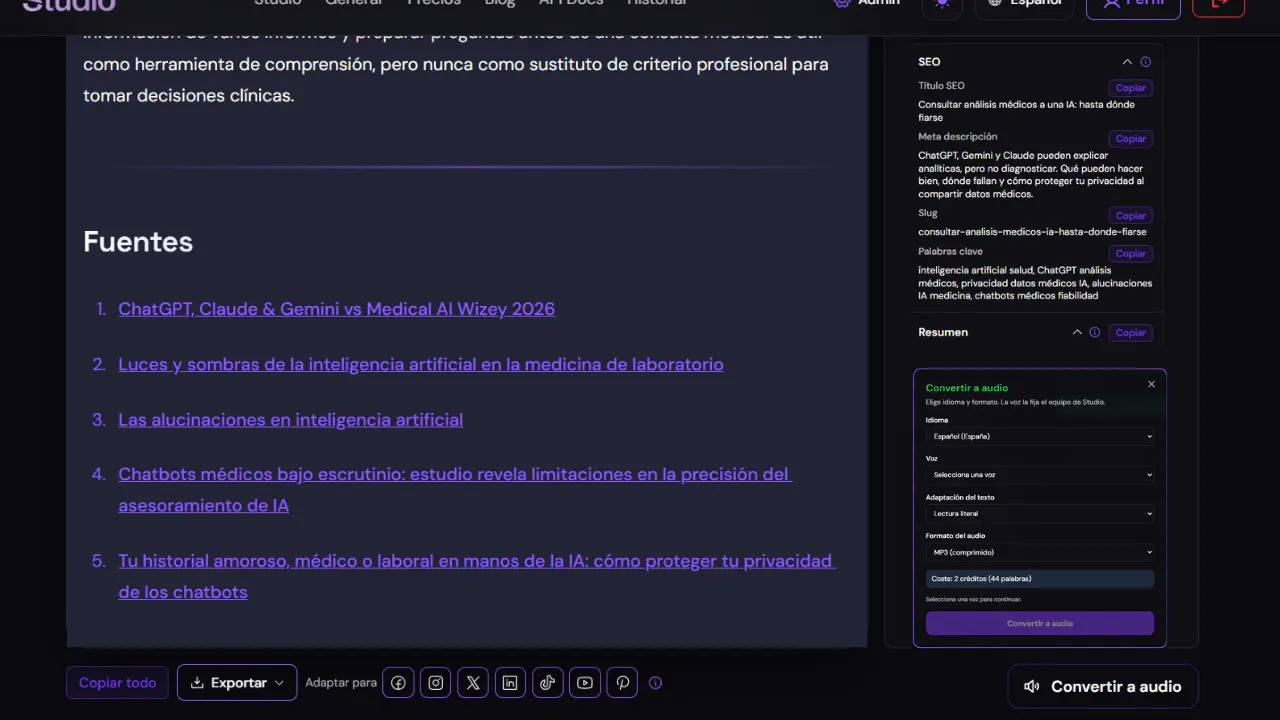Image resolution: width=1280 pixels, height=720 pixels.
Task: Open the Las alucinaciones en inteligencia artificial link
Action: (x=290, y=420)
